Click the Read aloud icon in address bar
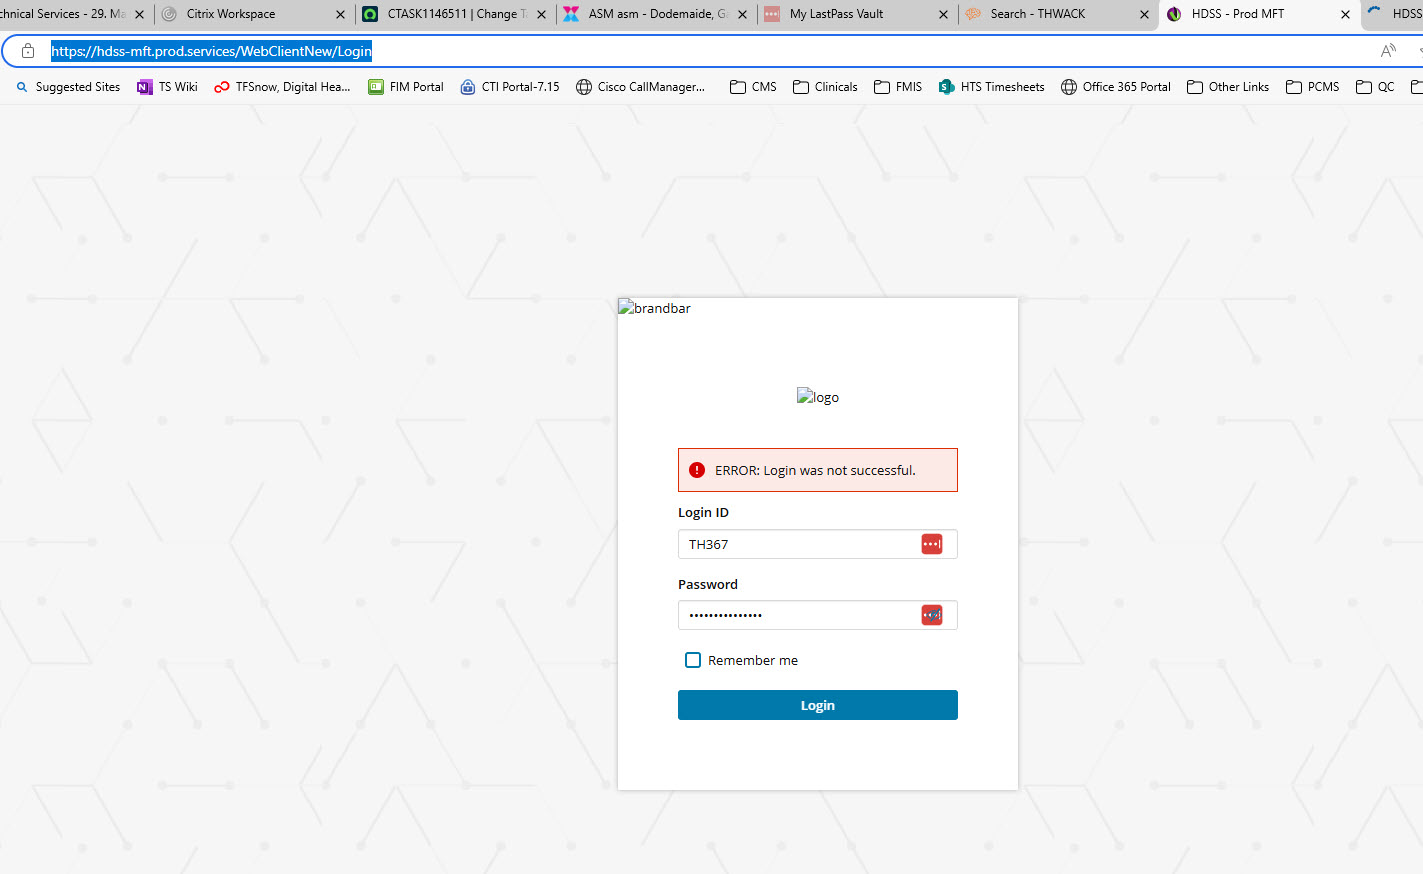 pos(1388,51)
